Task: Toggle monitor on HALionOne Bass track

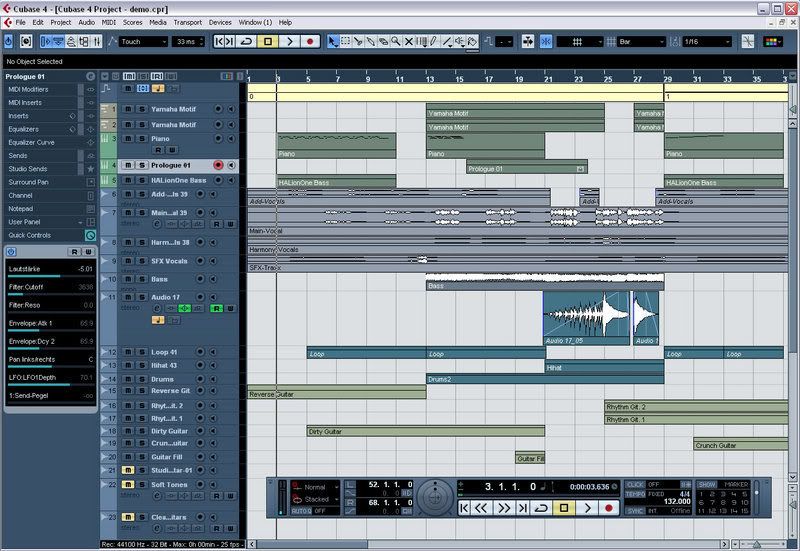Action: 232,180
